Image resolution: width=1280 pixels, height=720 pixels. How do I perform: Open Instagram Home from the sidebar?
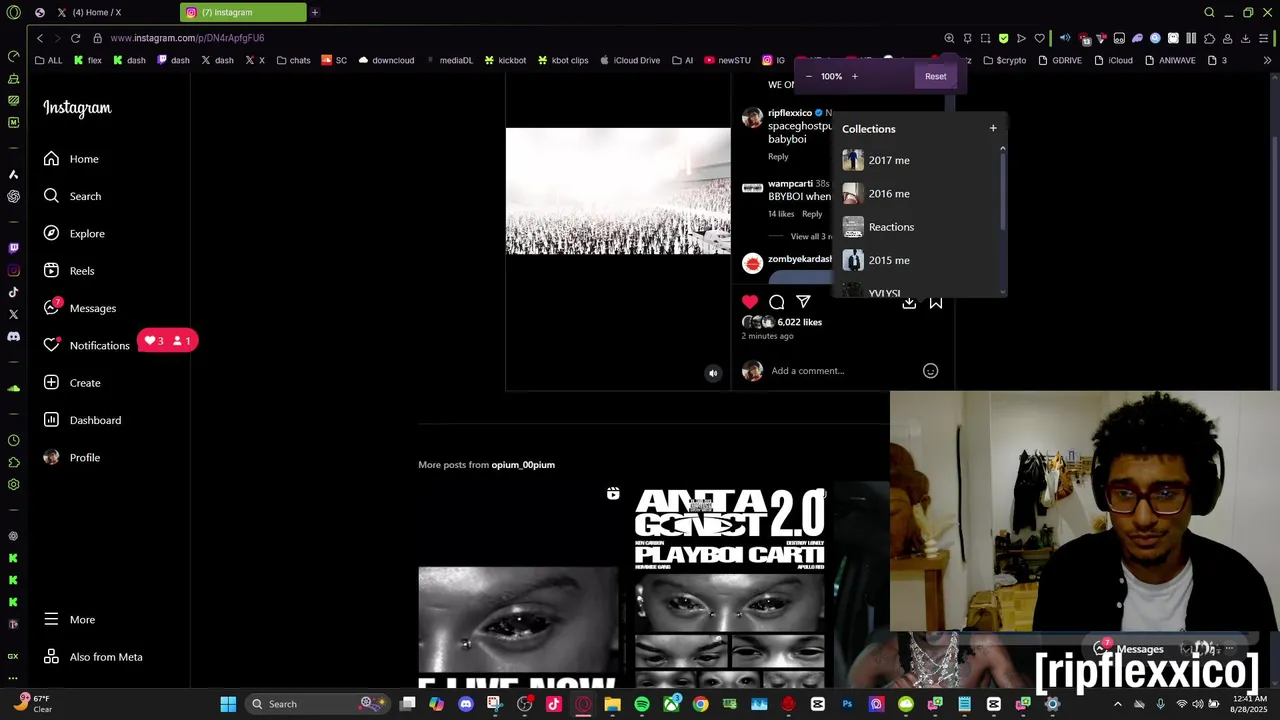pos(71,159)
